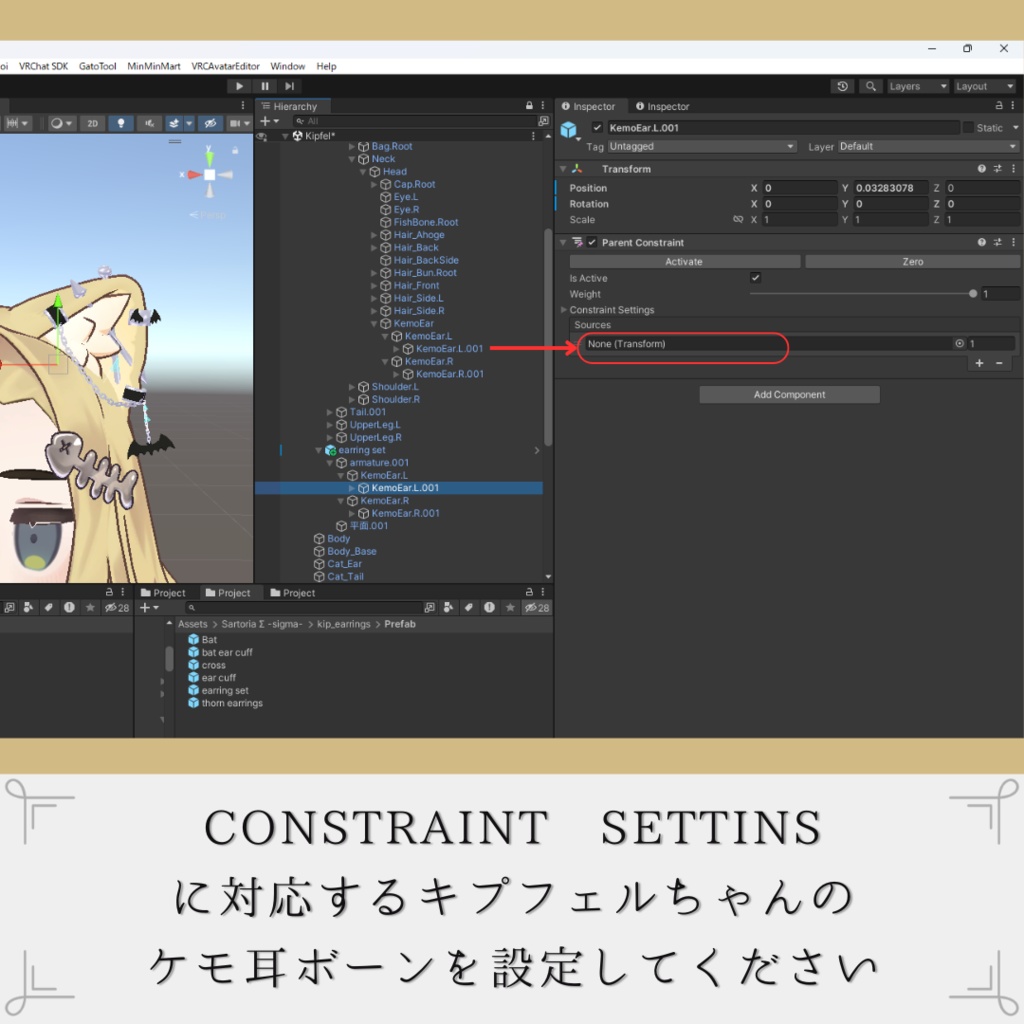The width and height of the screenshot is (1024, 1024).
Task: Open the MinMinMart menu
Action: 153,66
